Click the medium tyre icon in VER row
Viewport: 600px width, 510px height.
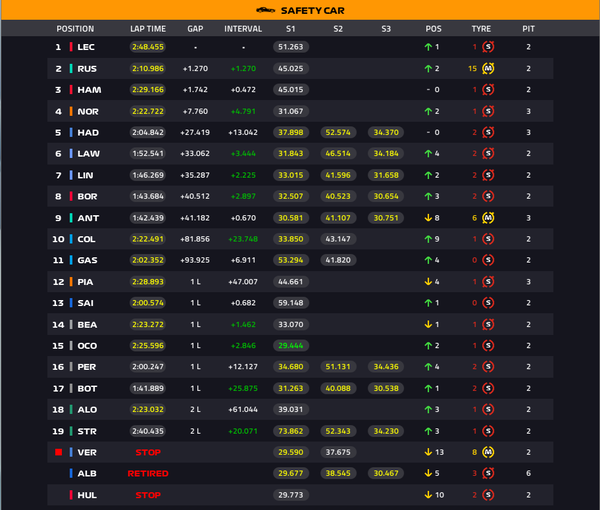(488, 452)
